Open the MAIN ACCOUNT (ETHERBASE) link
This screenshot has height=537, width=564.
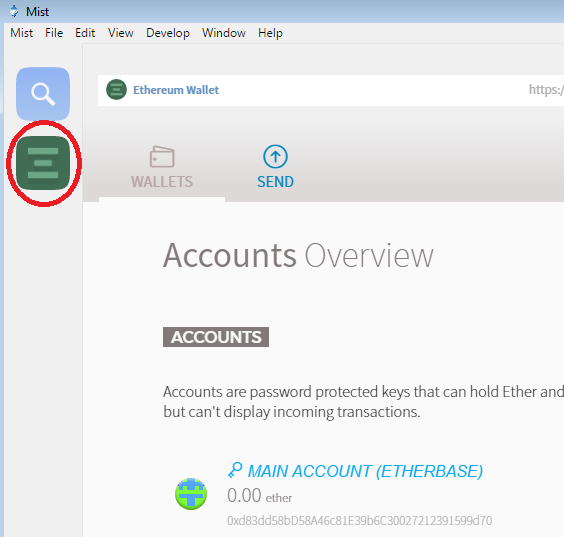click(x=365, y=471)
